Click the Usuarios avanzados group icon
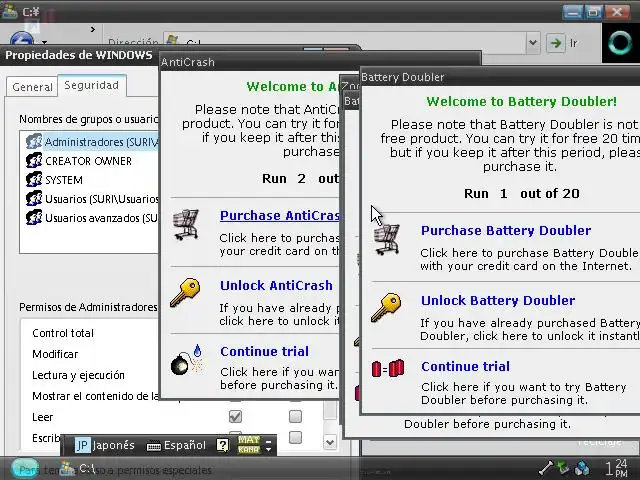 pyautogui.click(x=34, y=218)
